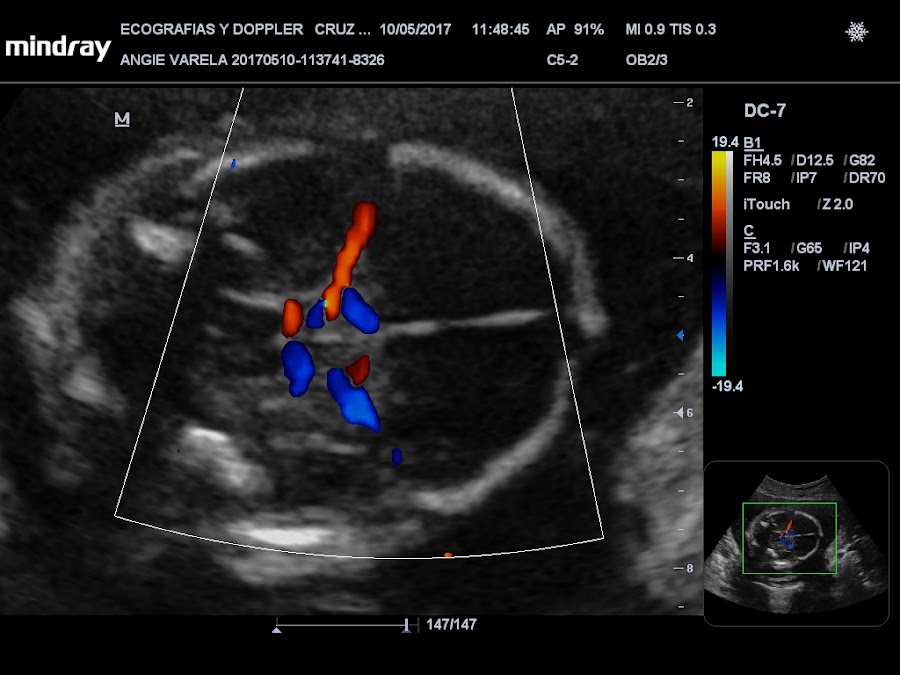The image size is (900, 675).
Task: Select the B1 parameter heading
Action: [x=752, y=143]
